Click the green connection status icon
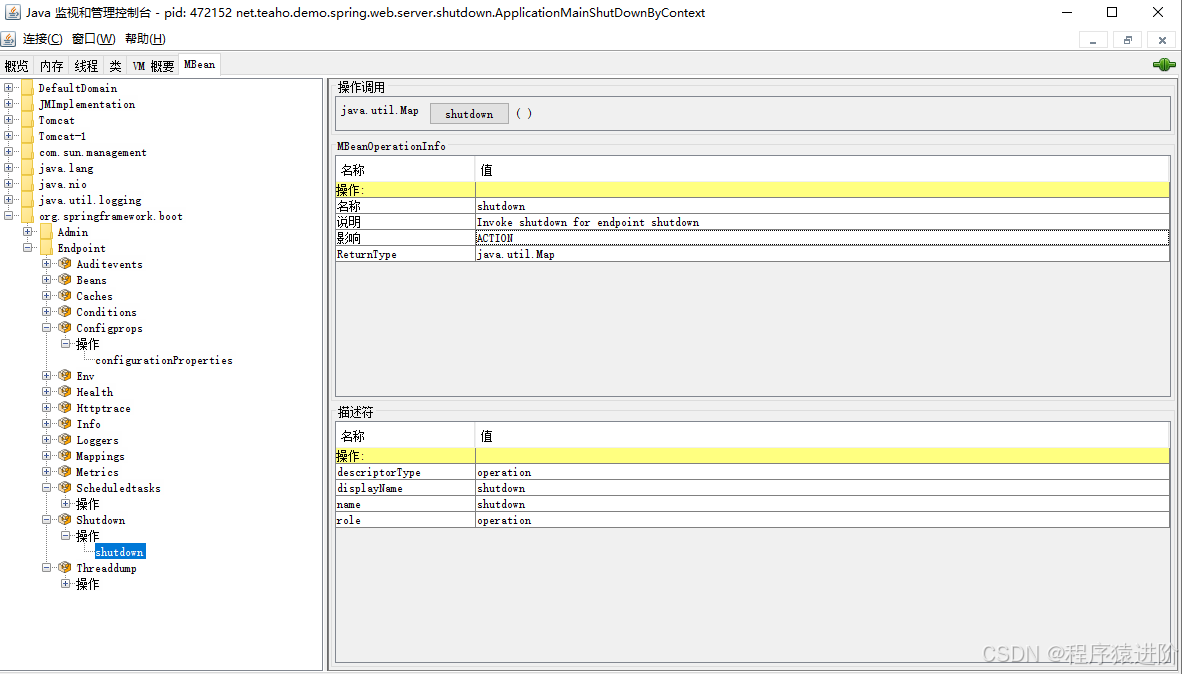The width and height of the screenshot is (1183, 674). pyautogui.click(x=1163, y=65)
